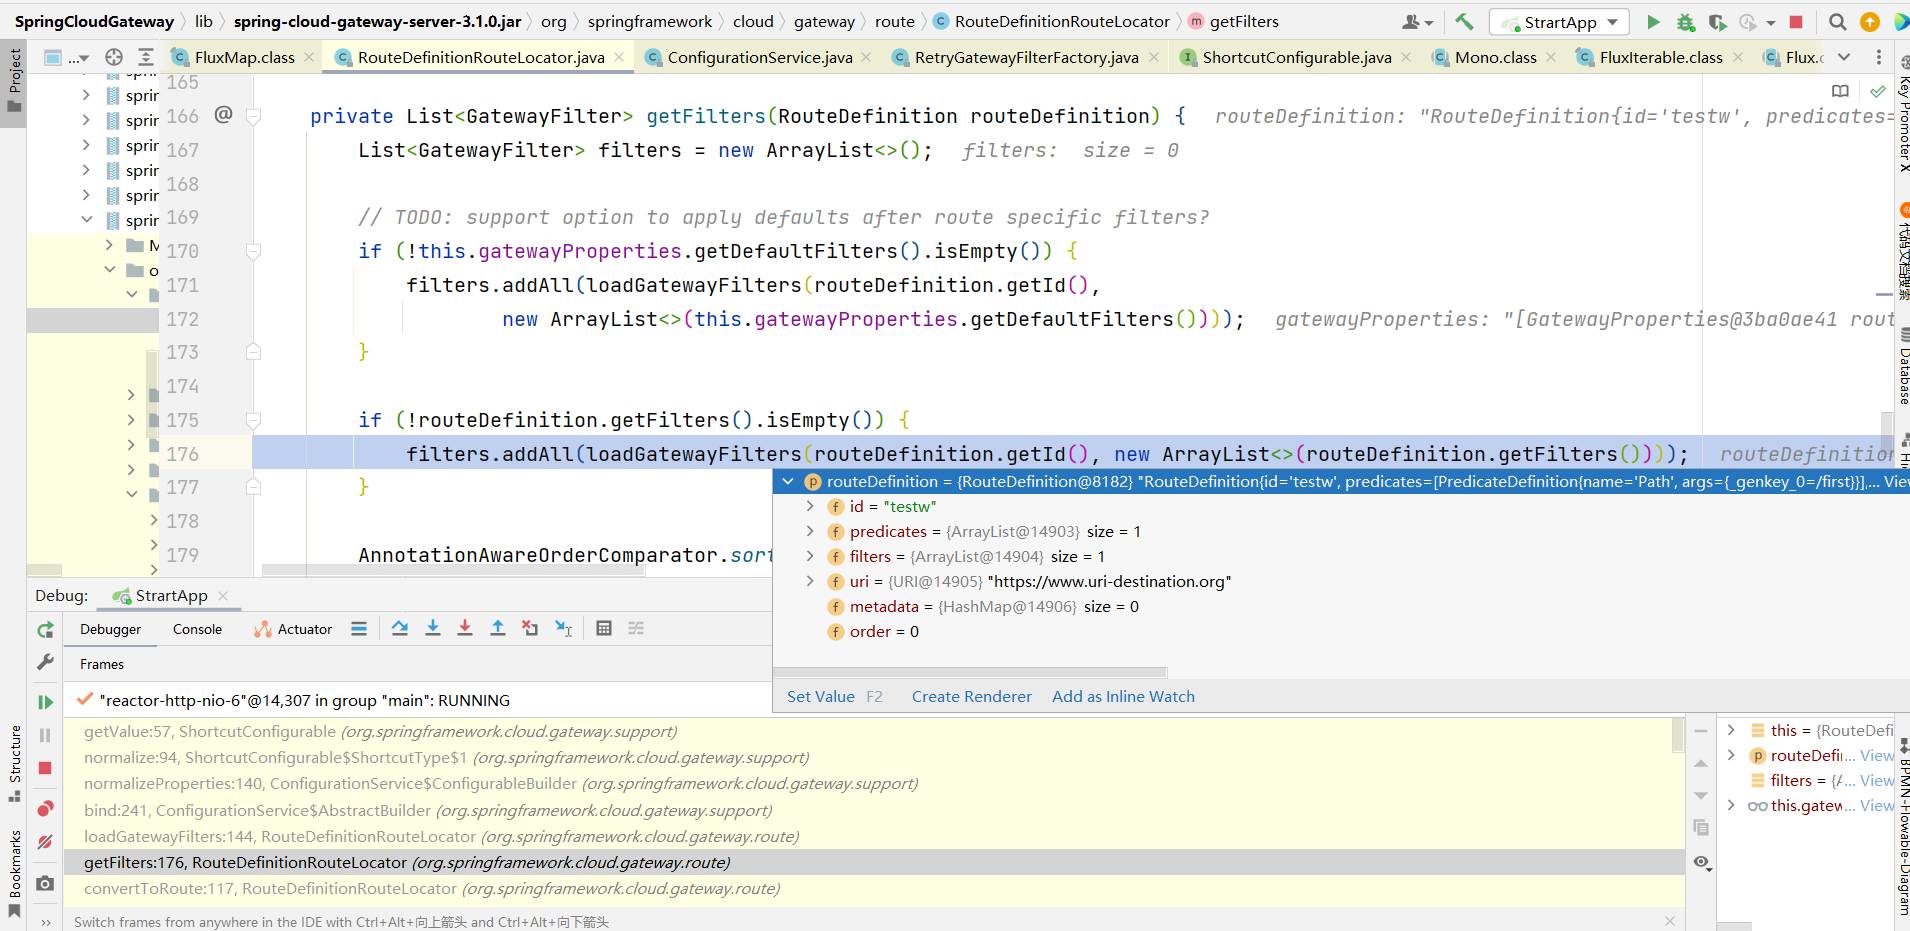The height and width of the screenshot is (931, 1910).
Task: Click horizontal scrollbar in variable popup
Action: point(970,672)
